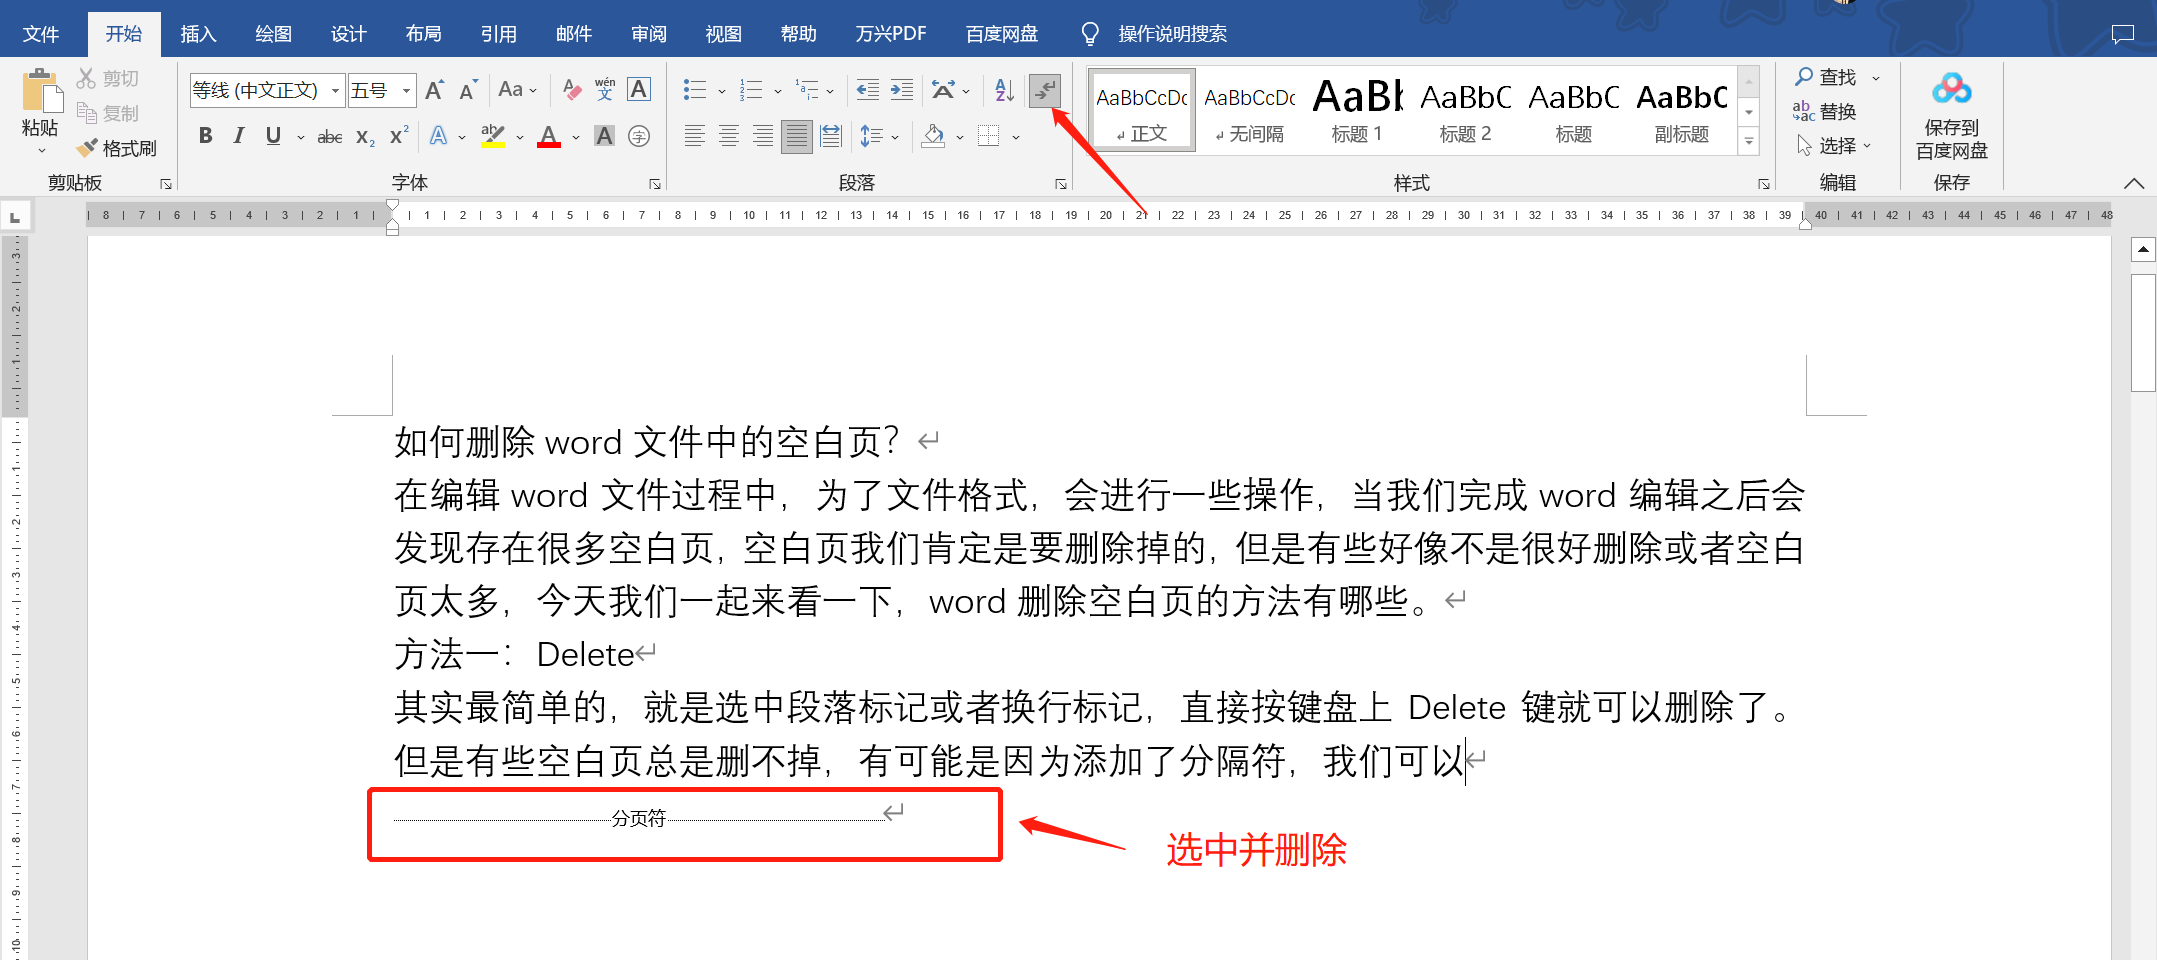
Task: Click the 操作说明搜索 search box
Action: (1171, 32)
